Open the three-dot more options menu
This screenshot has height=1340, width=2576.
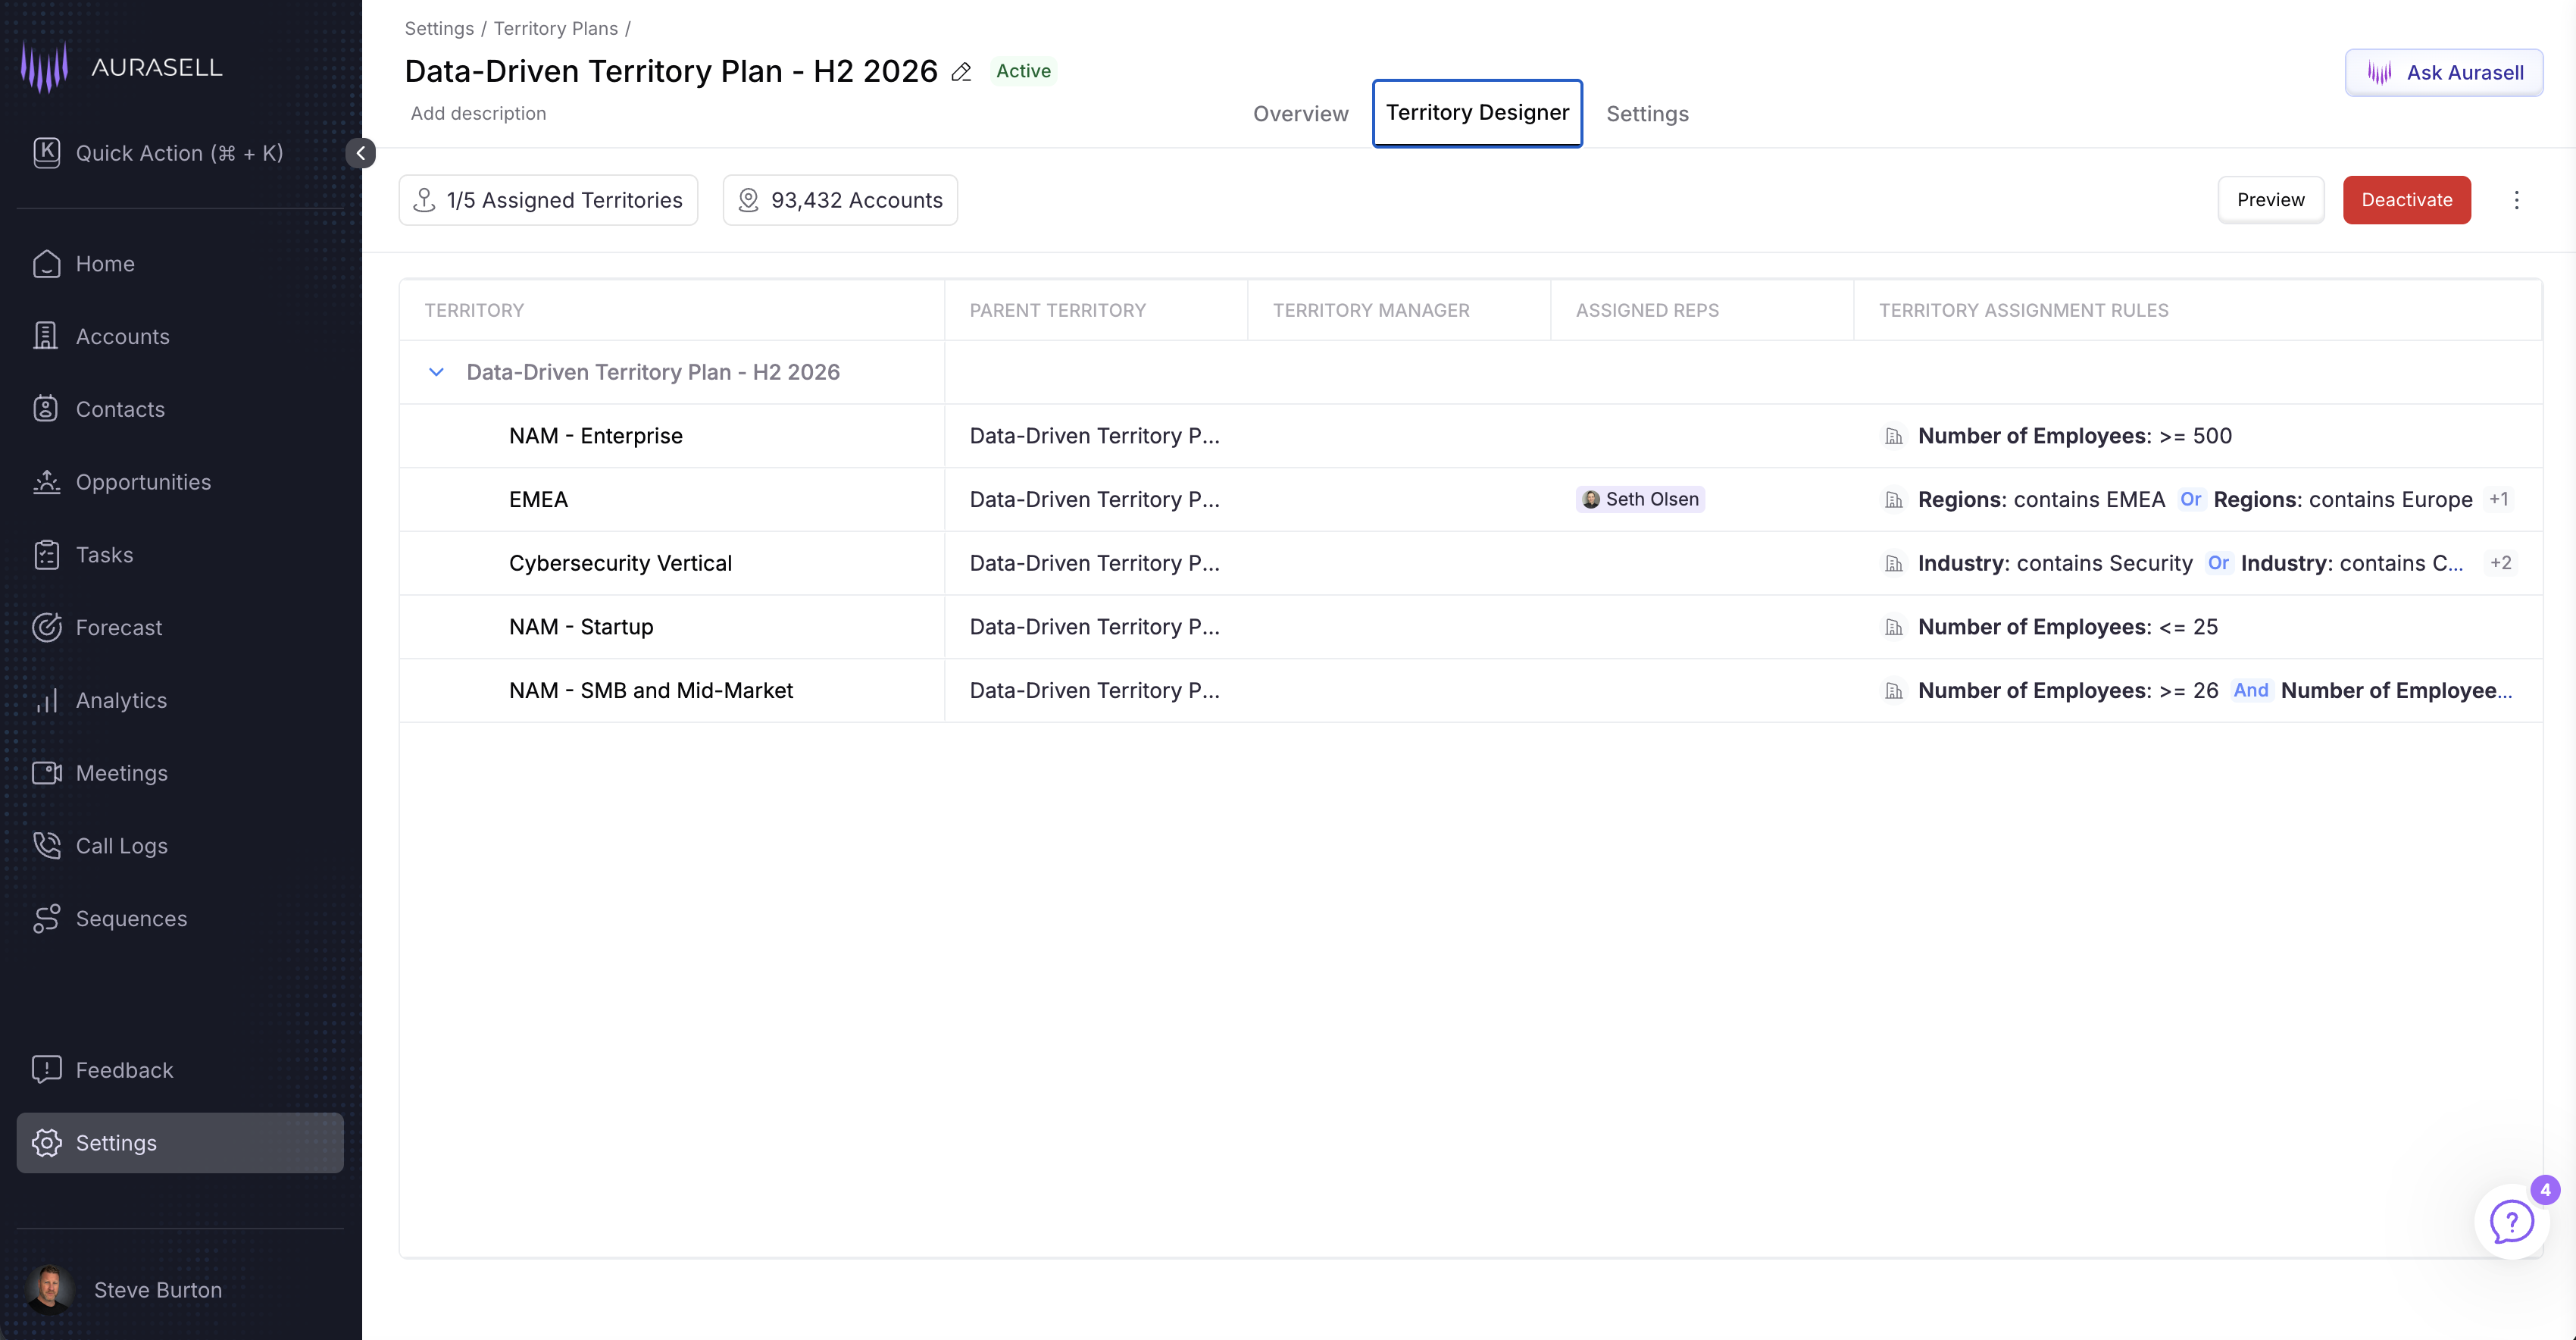click(2516, 200)
